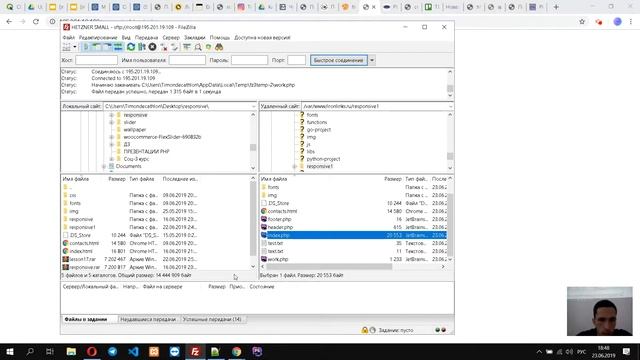640x360 pixels.
Task: Open the Редактирование menu
Action: pyautogui.click(x=98, y=38)
